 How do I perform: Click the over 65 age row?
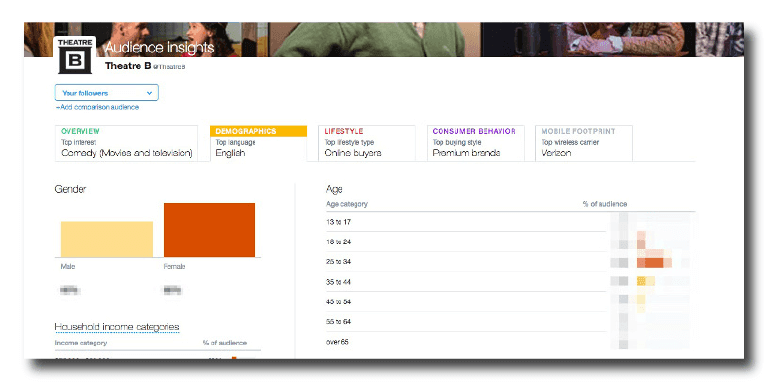point(511,342)
